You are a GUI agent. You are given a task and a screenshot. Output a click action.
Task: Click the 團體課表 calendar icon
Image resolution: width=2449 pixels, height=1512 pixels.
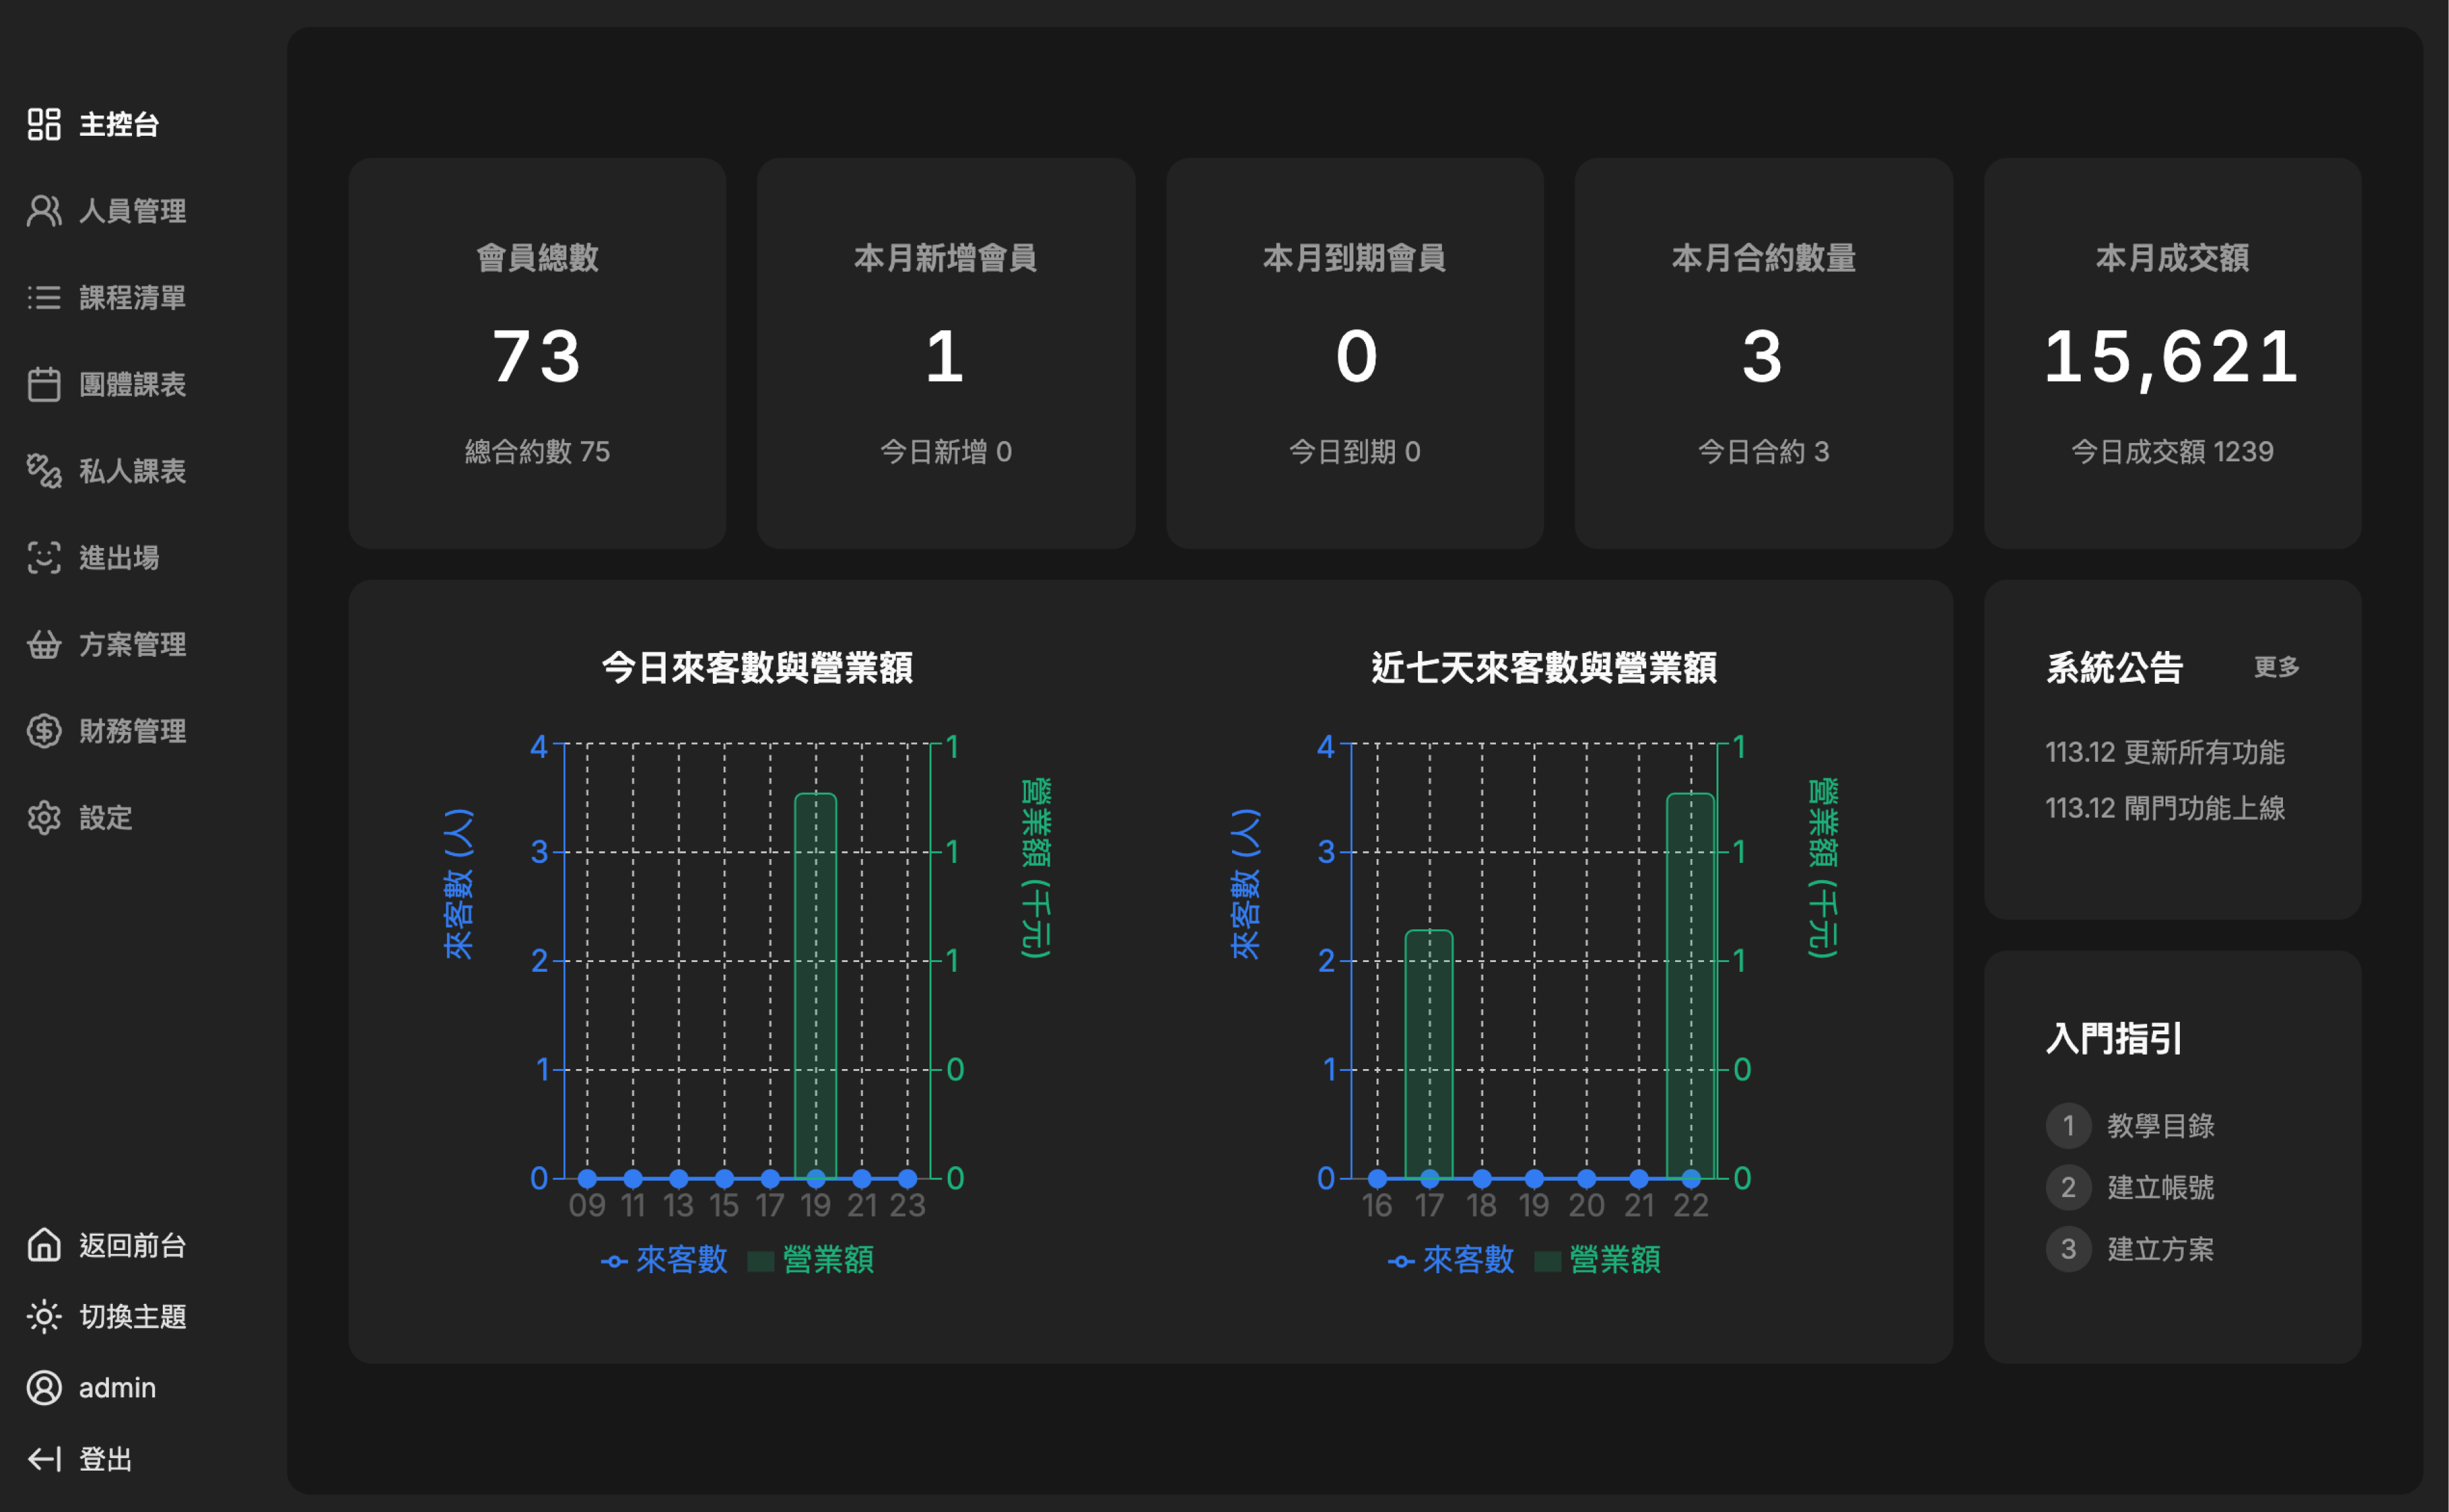pyautogui.click(x=44, y=384)
